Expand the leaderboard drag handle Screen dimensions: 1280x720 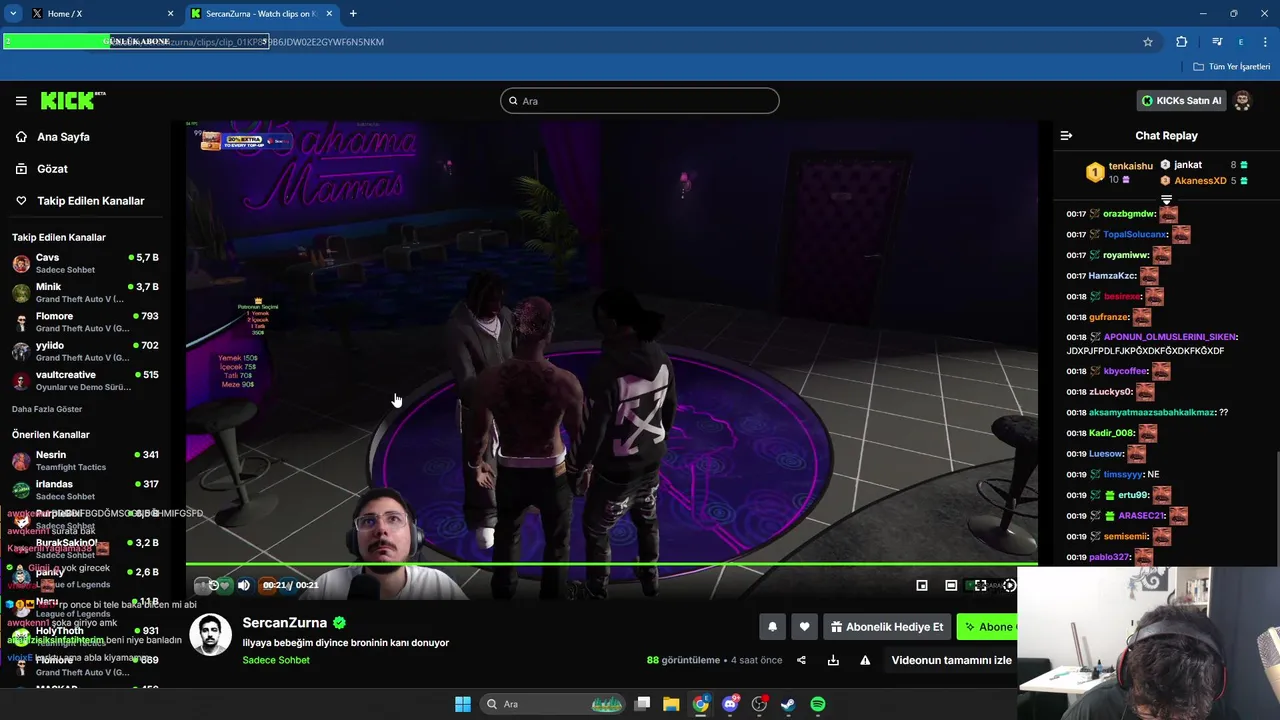1166,200
